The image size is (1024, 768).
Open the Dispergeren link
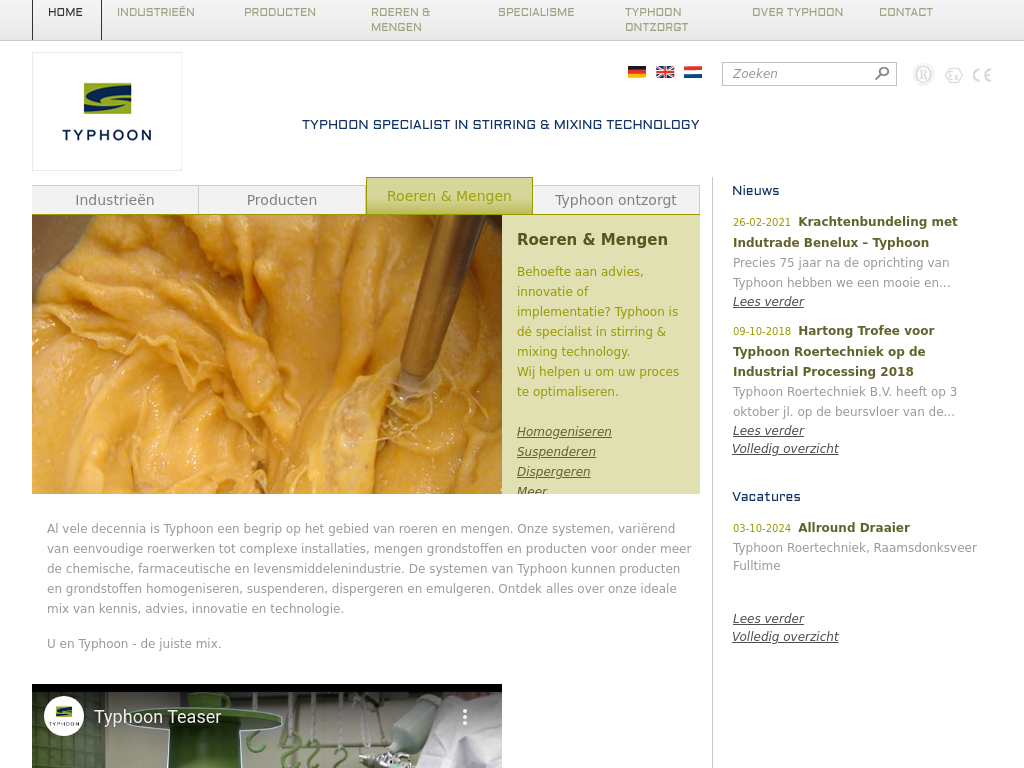tap(553, 472)
